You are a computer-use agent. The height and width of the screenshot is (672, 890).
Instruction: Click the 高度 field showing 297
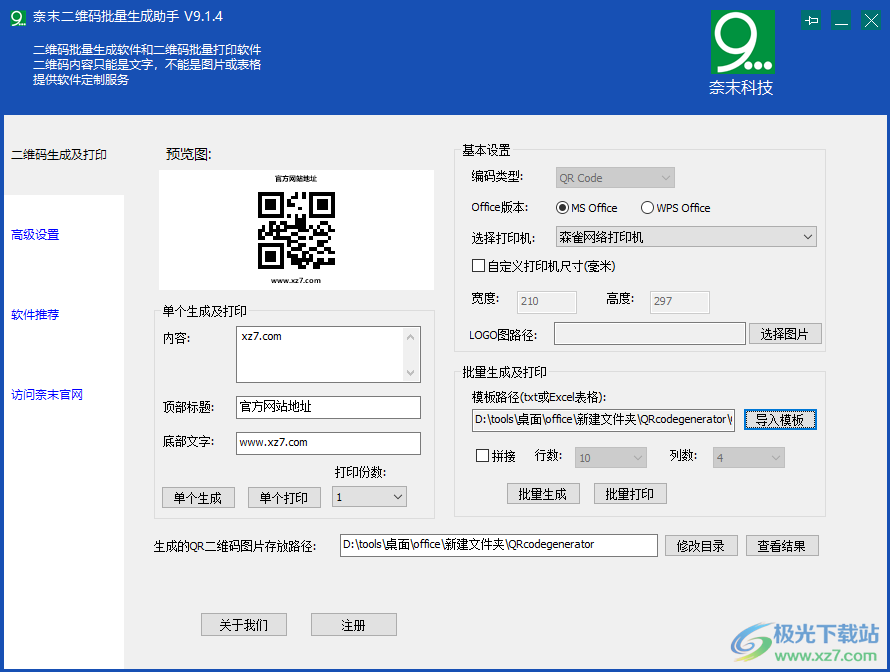pyautogui.click(x=680, y=301)
